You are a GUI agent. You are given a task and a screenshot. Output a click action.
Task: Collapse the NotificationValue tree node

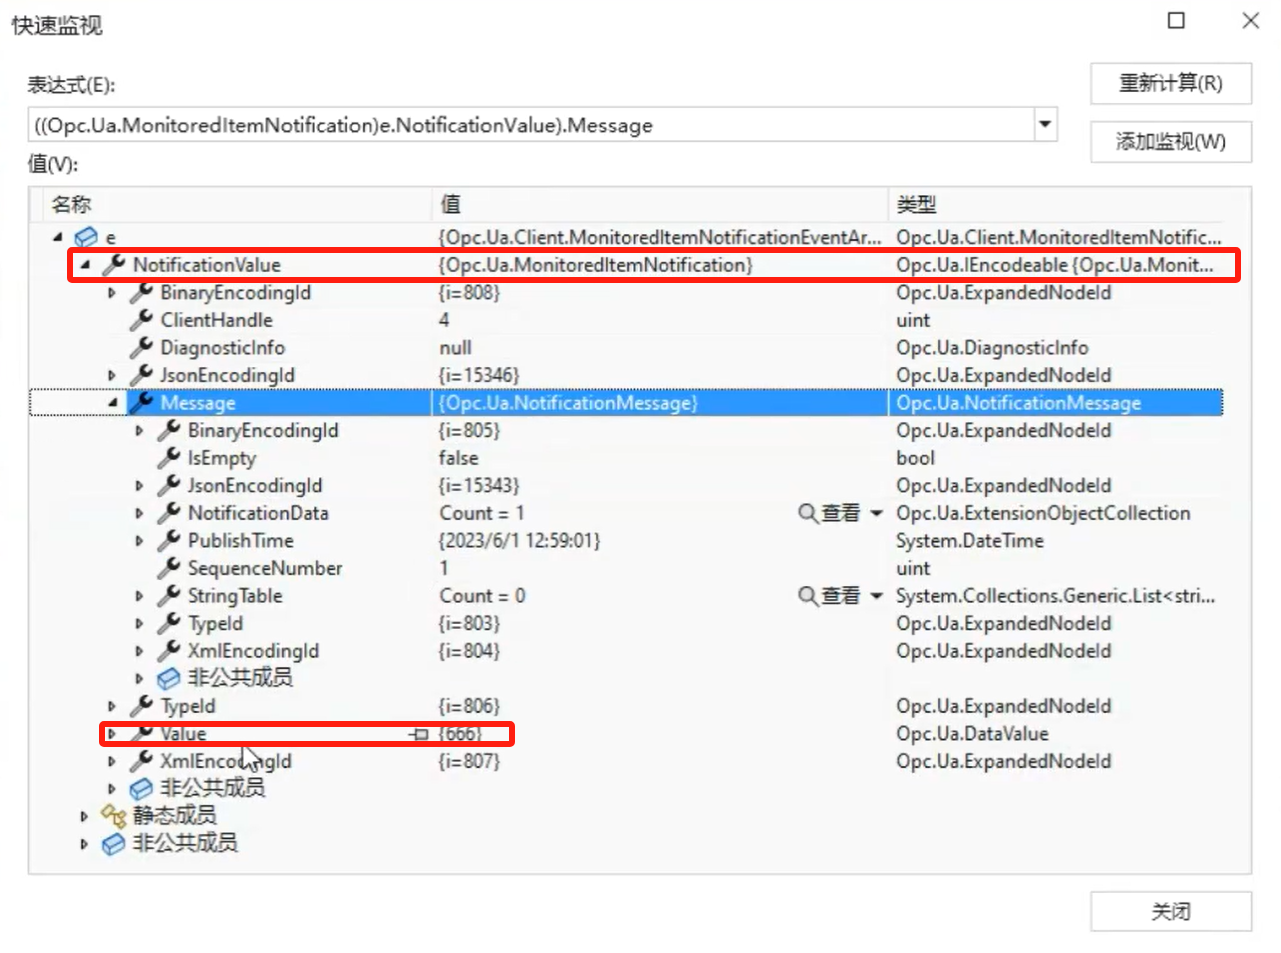pos(85,265)
